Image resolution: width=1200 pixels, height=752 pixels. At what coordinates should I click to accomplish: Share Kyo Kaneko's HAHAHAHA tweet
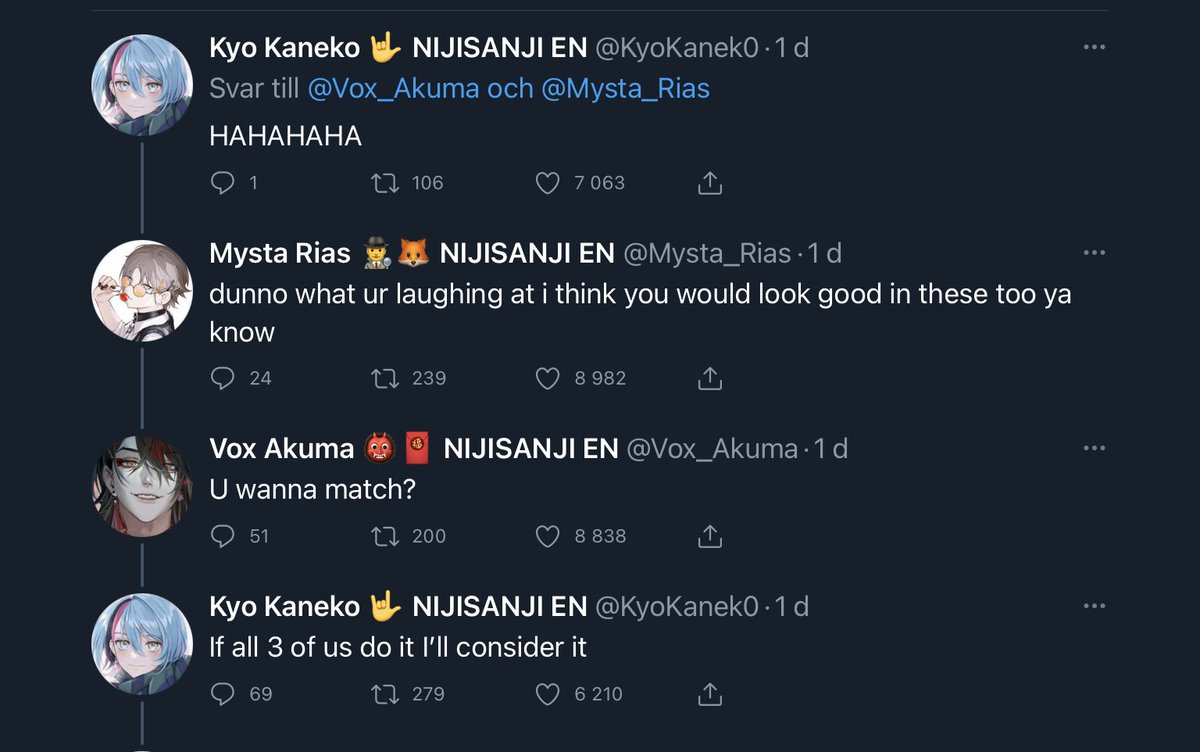pos(708,183)
